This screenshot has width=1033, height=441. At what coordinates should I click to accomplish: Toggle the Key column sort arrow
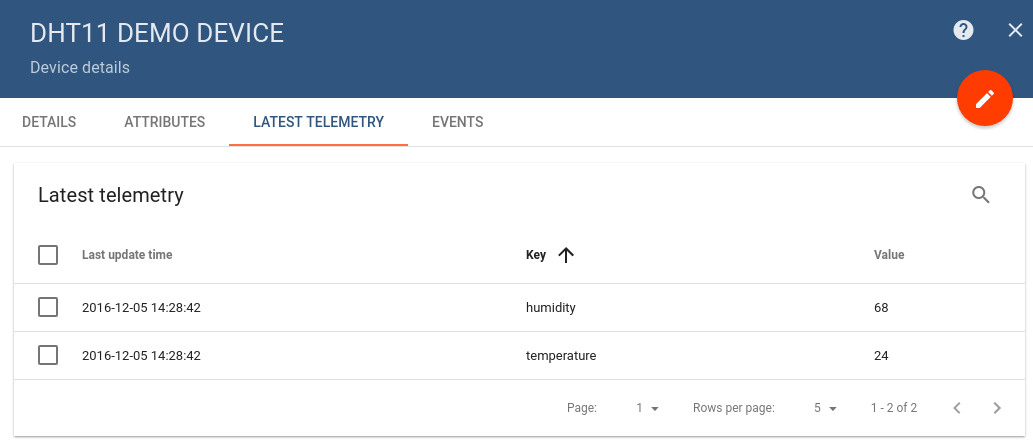click(566, 255)
